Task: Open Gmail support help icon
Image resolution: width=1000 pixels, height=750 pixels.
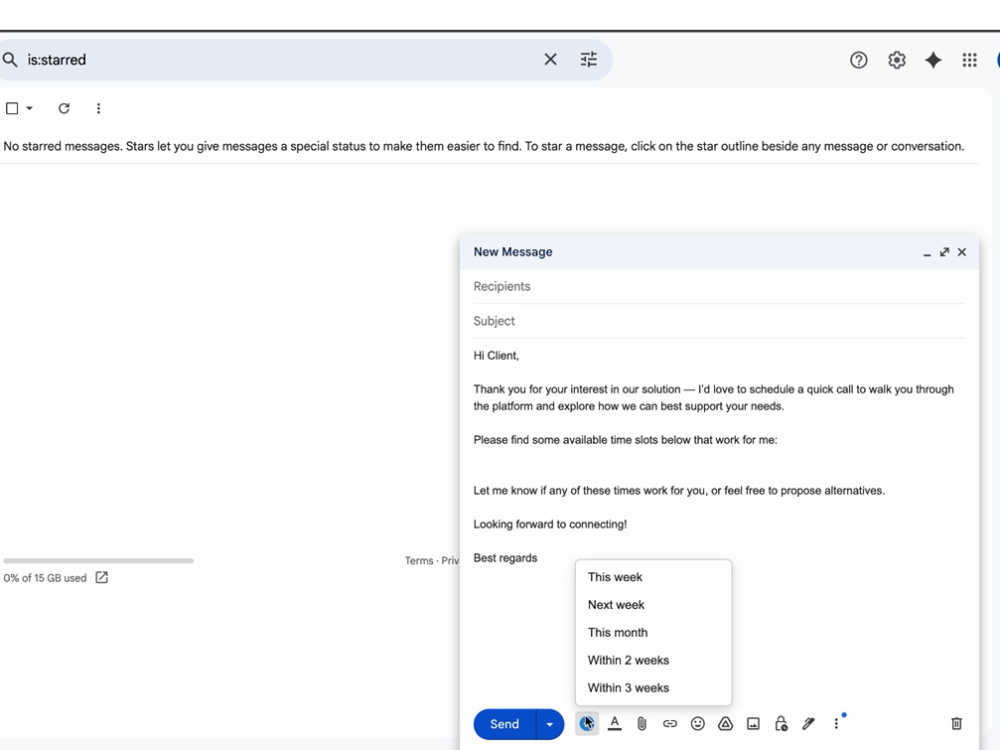Action: coord(858,60)
